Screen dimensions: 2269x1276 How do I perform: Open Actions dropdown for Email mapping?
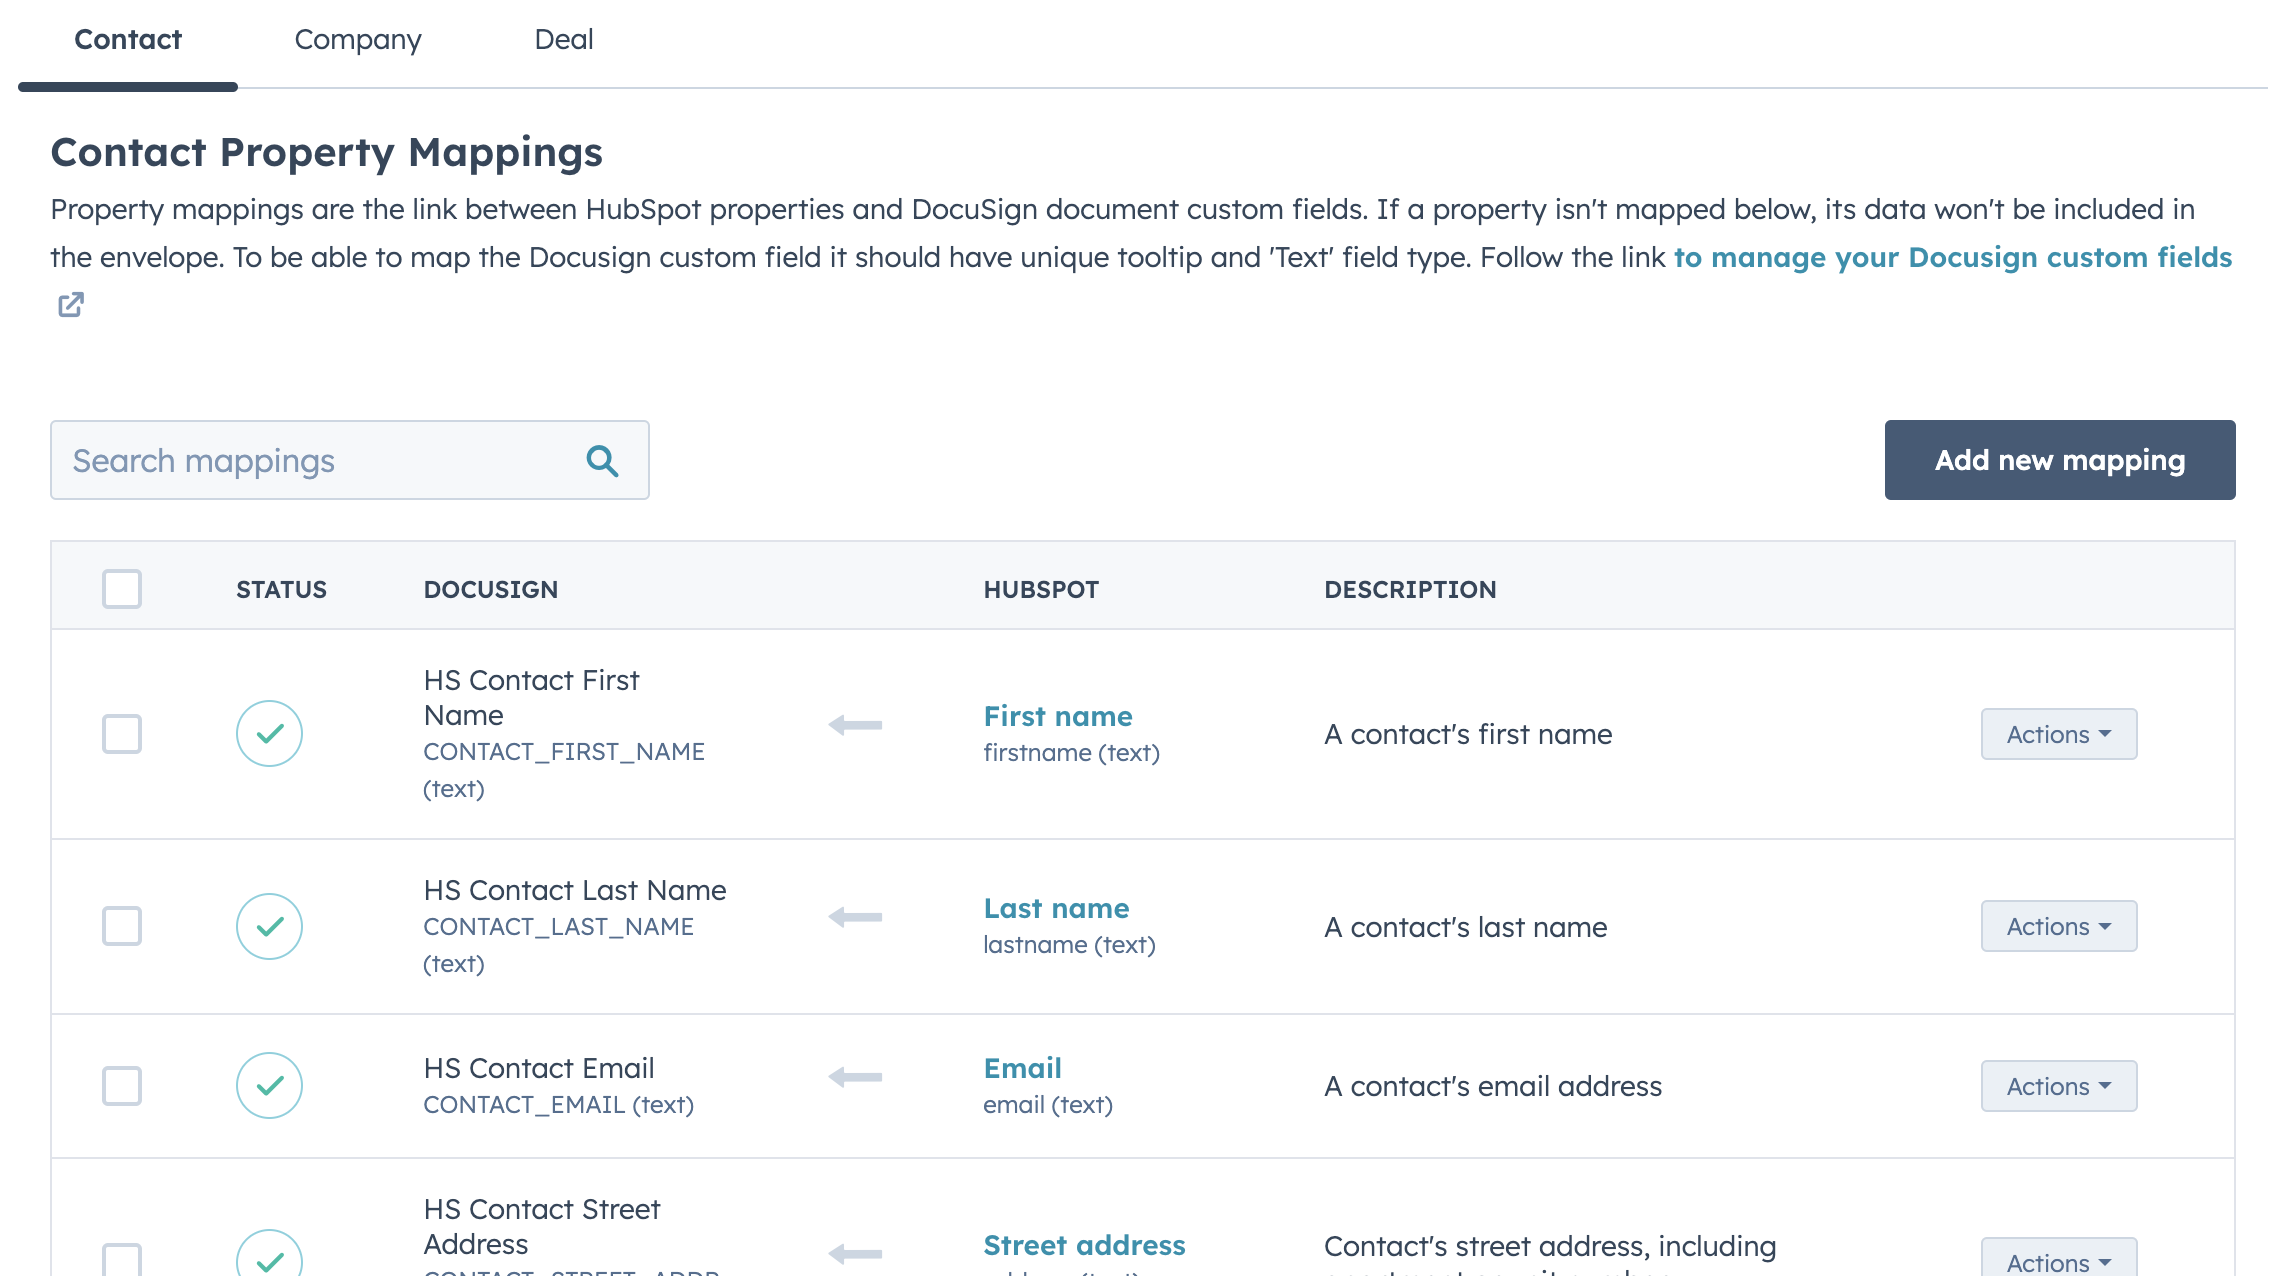[2058, 1086]
